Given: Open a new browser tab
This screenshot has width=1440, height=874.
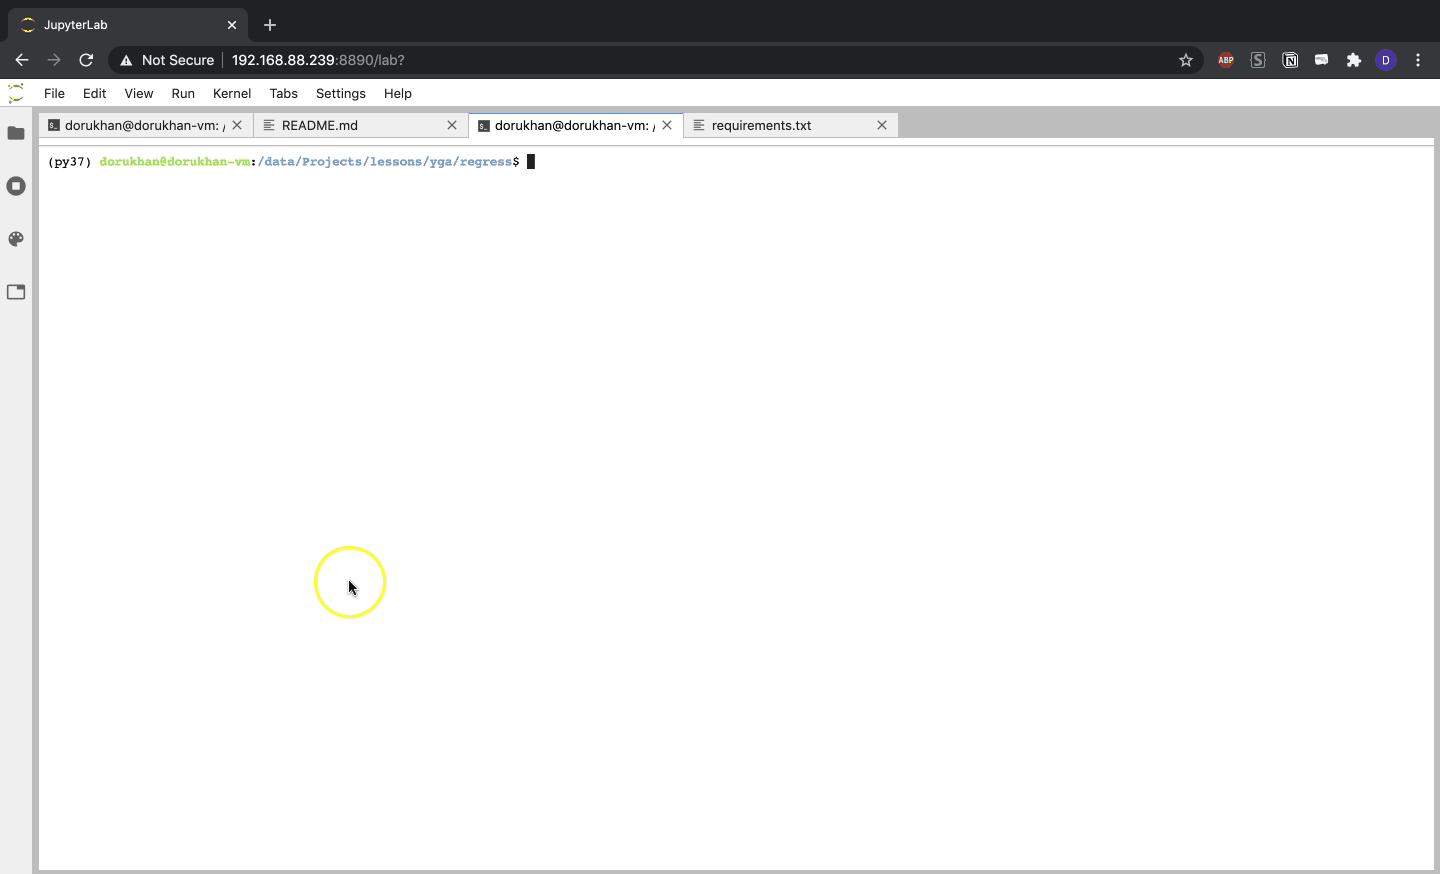Looking at the screenshot, I should 270,25.
